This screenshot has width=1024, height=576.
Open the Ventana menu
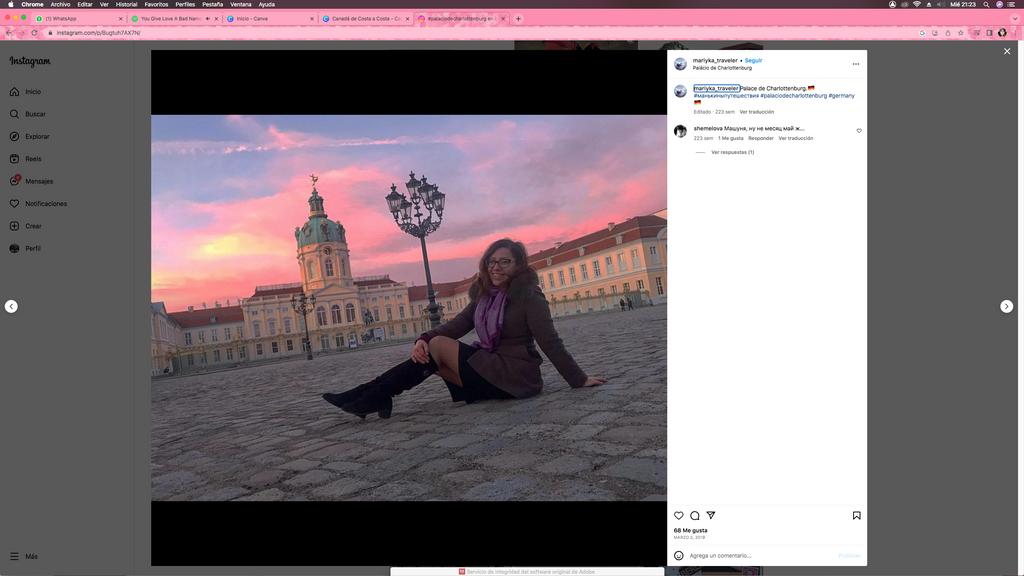[x=240, y=5]
